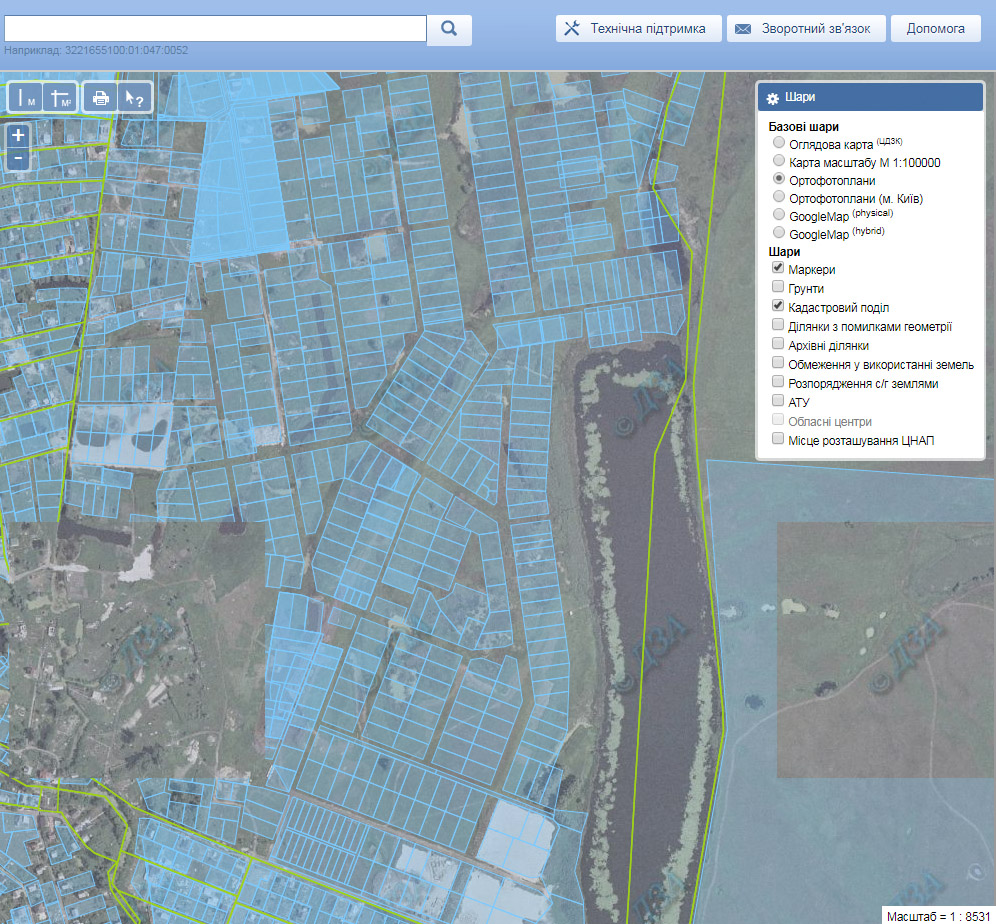
Task: Zoom in with the plus button
Action: point(18,135)
